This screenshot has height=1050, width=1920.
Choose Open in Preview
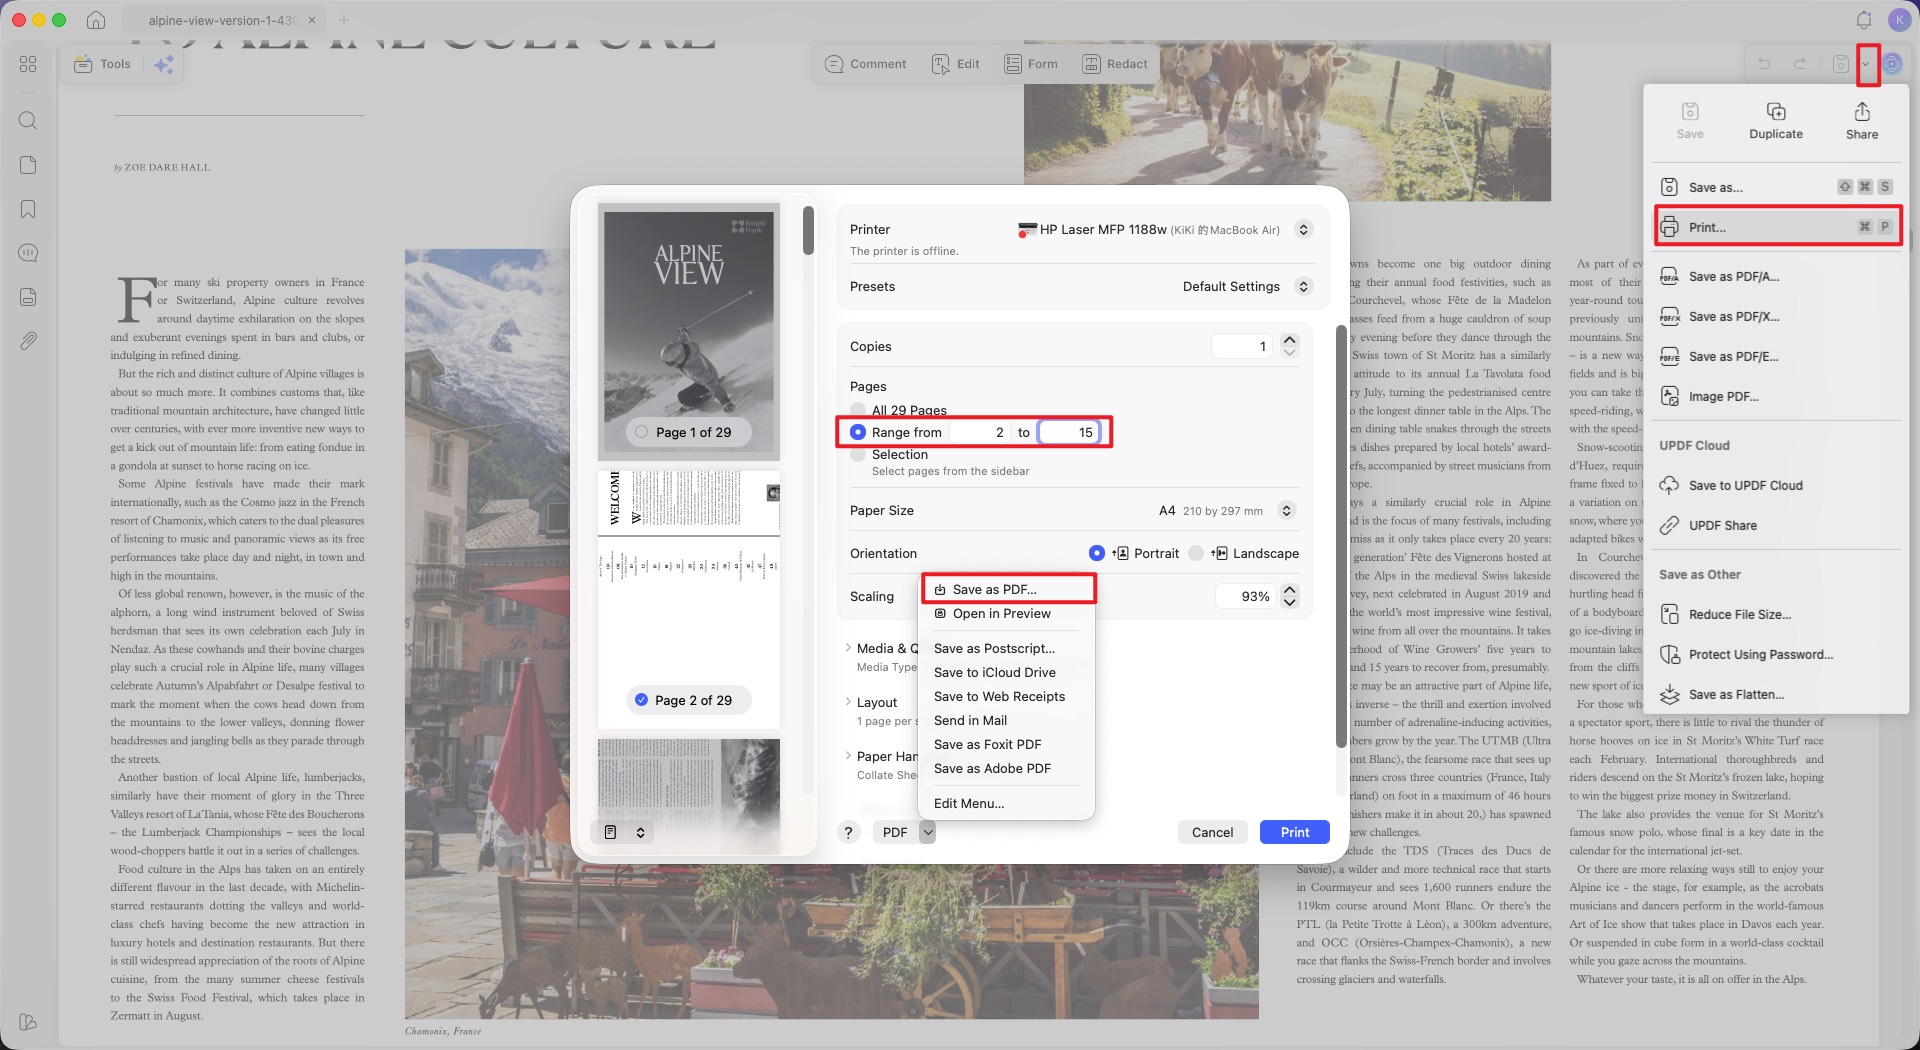pyautogui.click(x=1007, y=614)
